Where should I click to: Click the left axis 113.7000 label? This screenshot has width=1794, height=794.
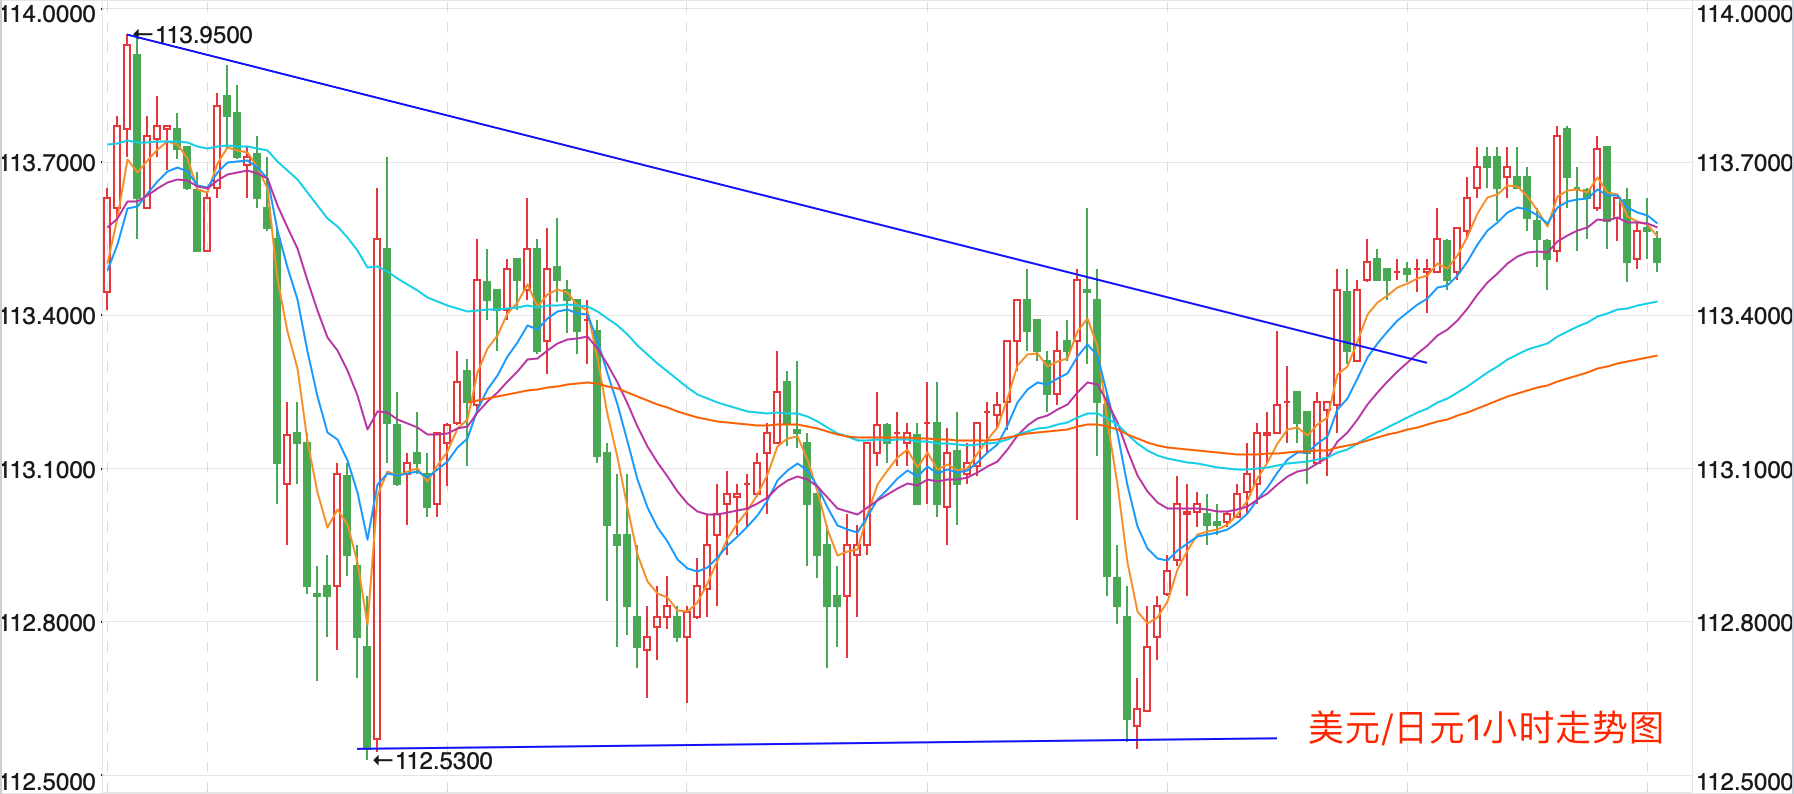point(48,163)
